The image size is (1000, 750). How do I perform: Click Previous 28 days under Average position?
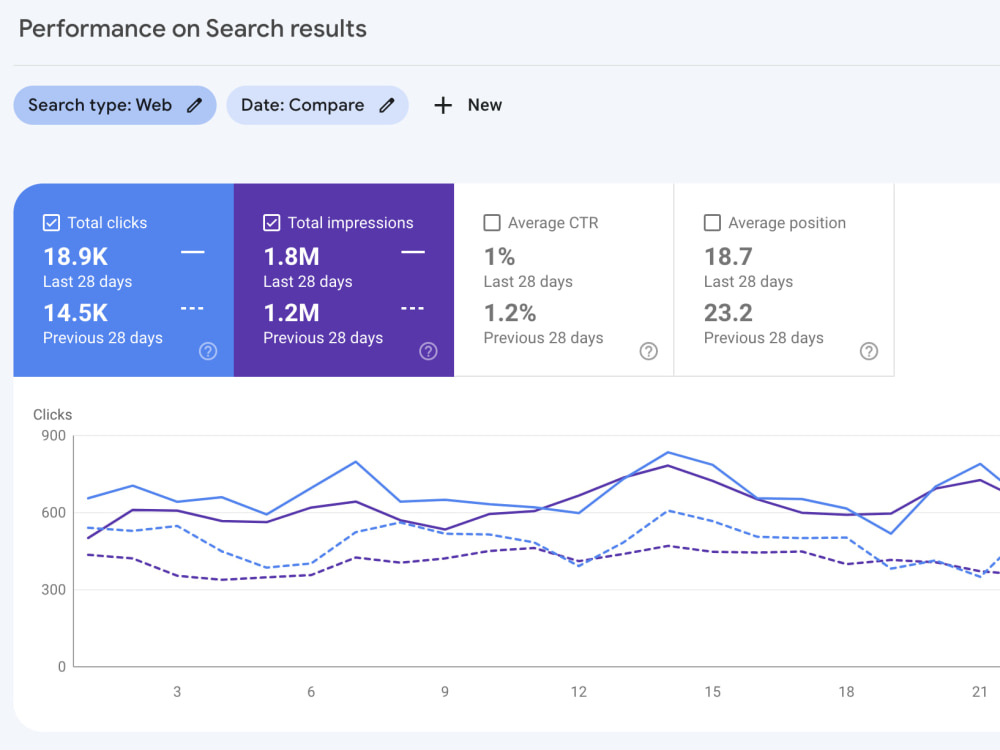click(x=764, y=338)
